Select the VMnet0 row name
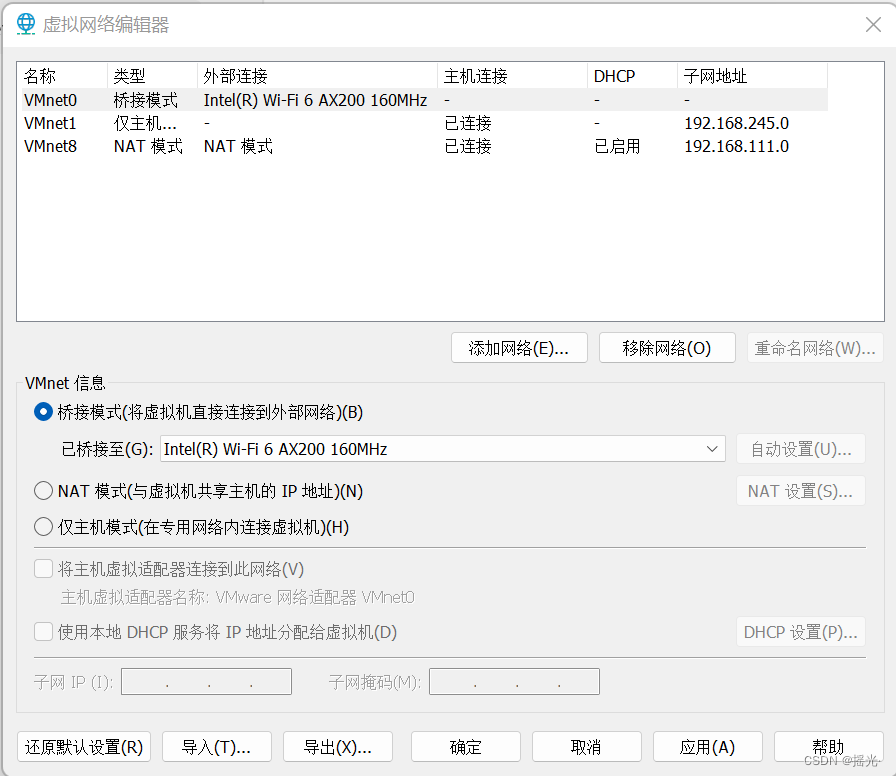The image size is (896, 776). pyautogui.click(x=50, y=100)
